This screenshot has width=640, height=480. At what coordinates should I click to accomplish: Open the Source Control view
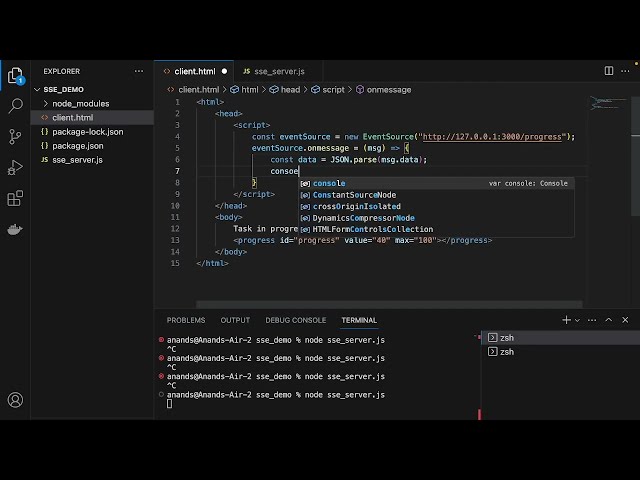tap(15, 136)
